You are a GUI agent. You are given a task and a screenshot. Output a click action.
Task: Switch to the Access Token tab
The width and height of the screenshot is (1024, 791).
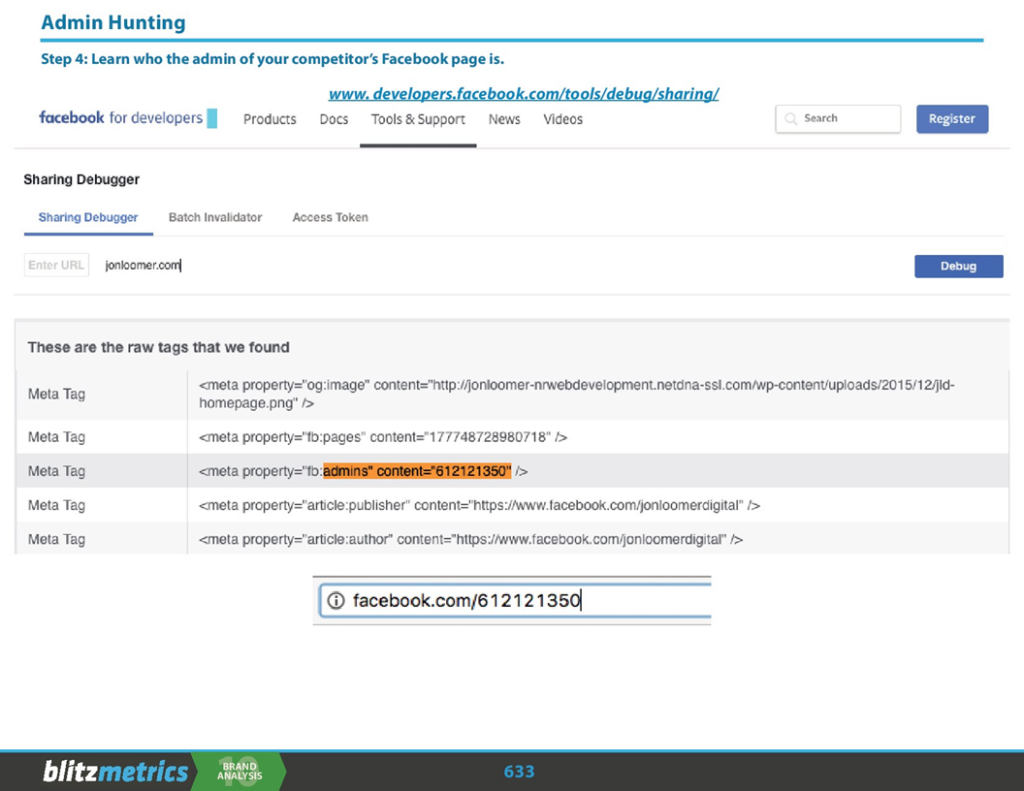pyautogui.click(x=330, y=218)
